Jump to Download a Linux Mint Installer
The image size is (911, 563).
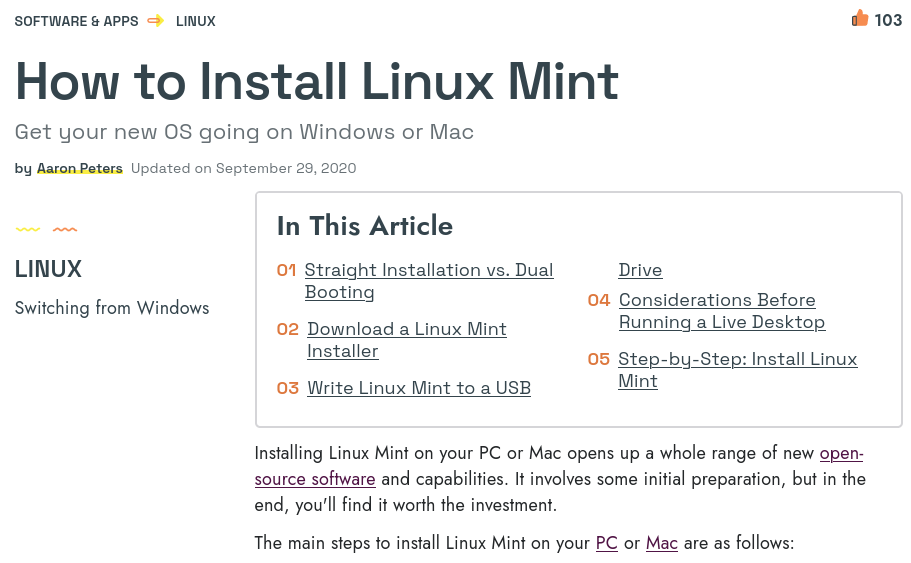(407, 340)
